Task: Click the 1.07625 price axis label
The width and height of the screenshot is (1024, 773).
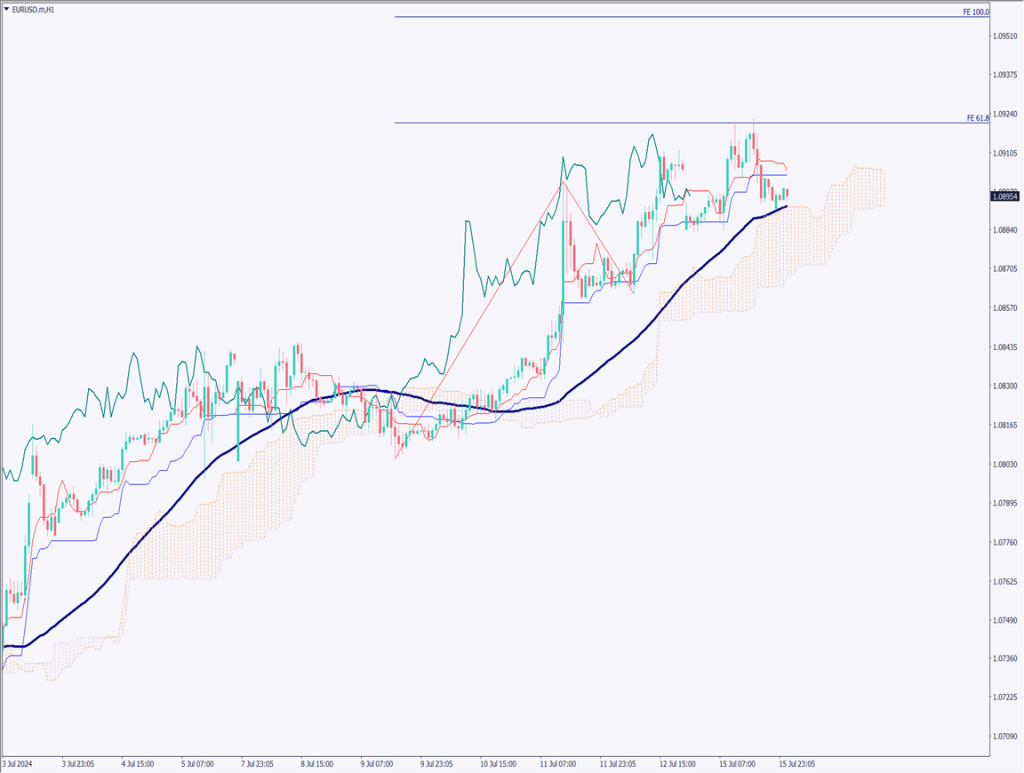Action: coord(1005,581)
